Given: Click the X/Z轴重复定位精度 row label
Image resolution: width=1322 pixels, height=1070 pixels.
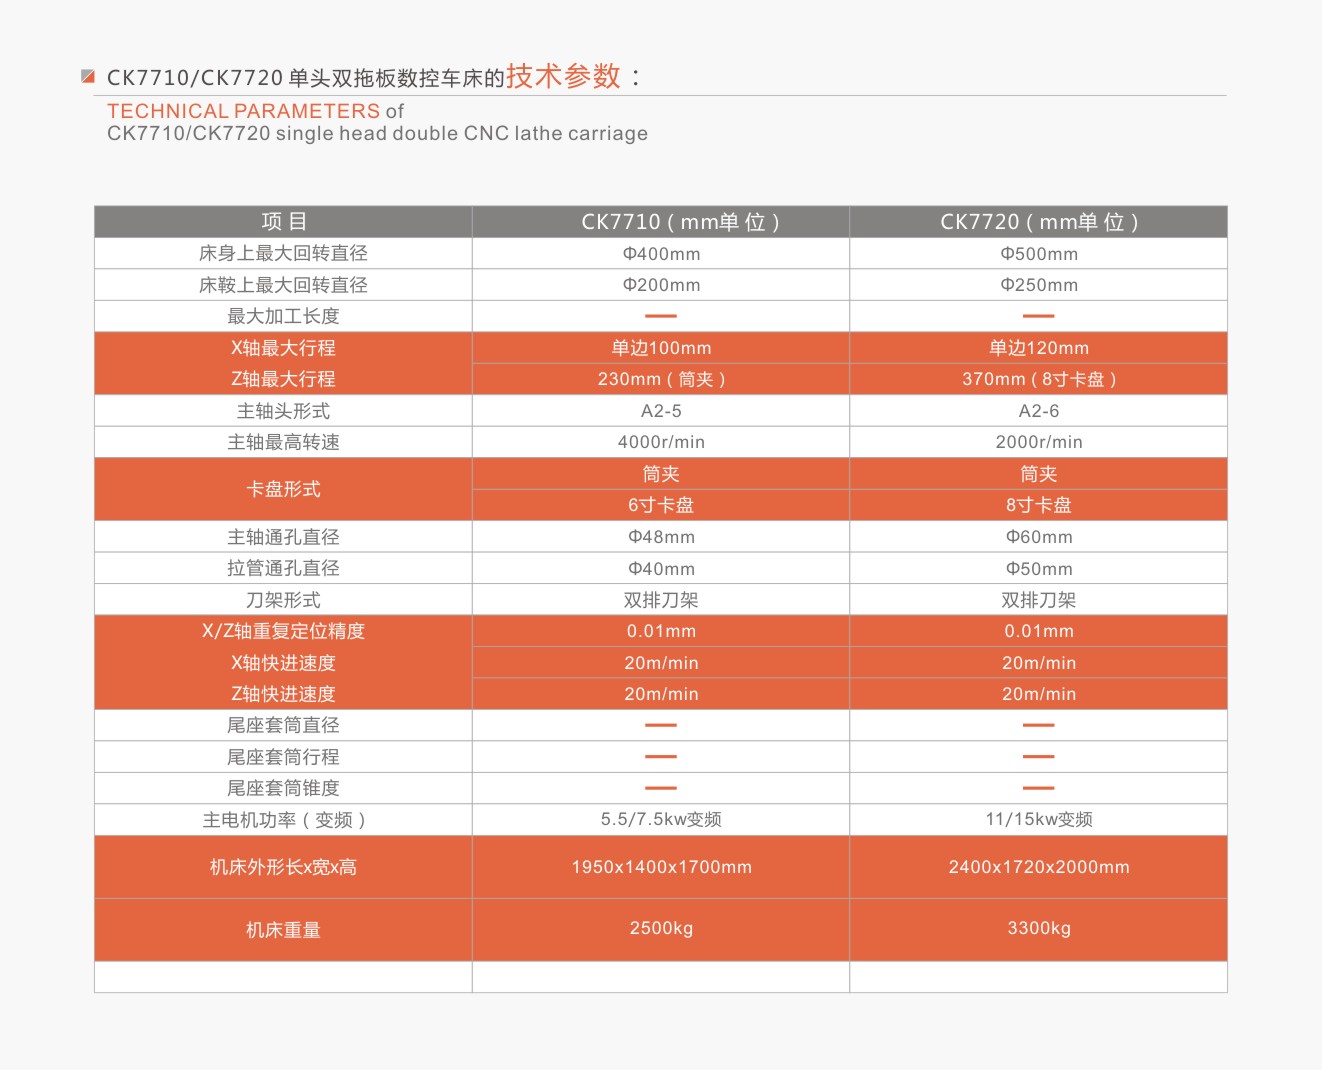Looking at the screenshot, I should 283,631.
